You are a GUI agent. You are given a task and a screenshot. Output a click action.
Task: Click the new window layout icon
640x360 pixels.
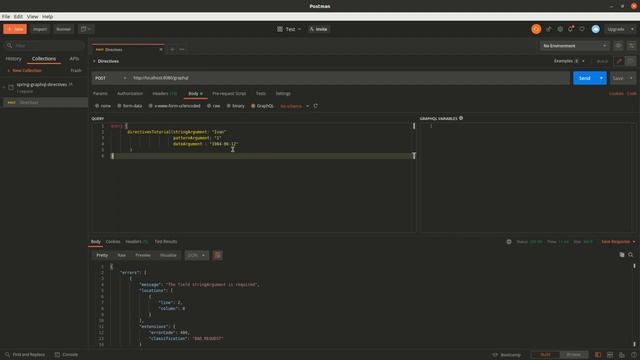(86, 29)
